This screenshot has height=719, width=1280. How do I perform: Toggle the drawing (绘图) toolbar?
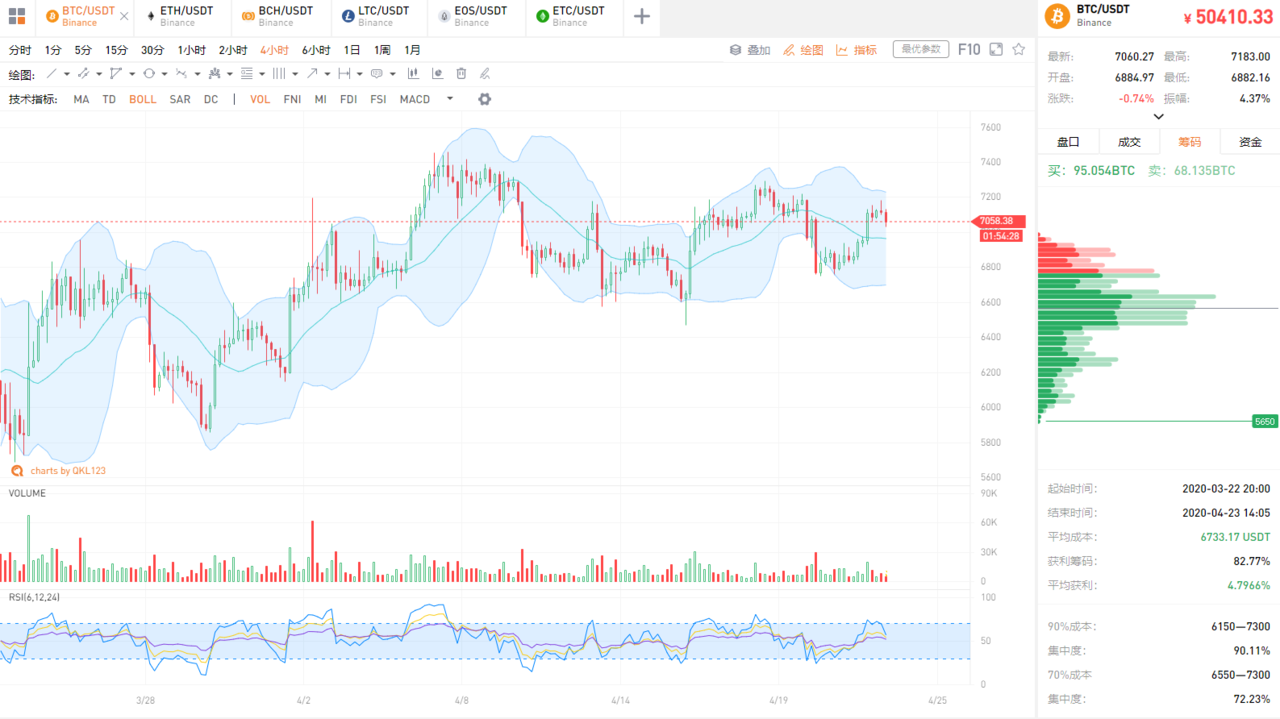tap(804, 50)
